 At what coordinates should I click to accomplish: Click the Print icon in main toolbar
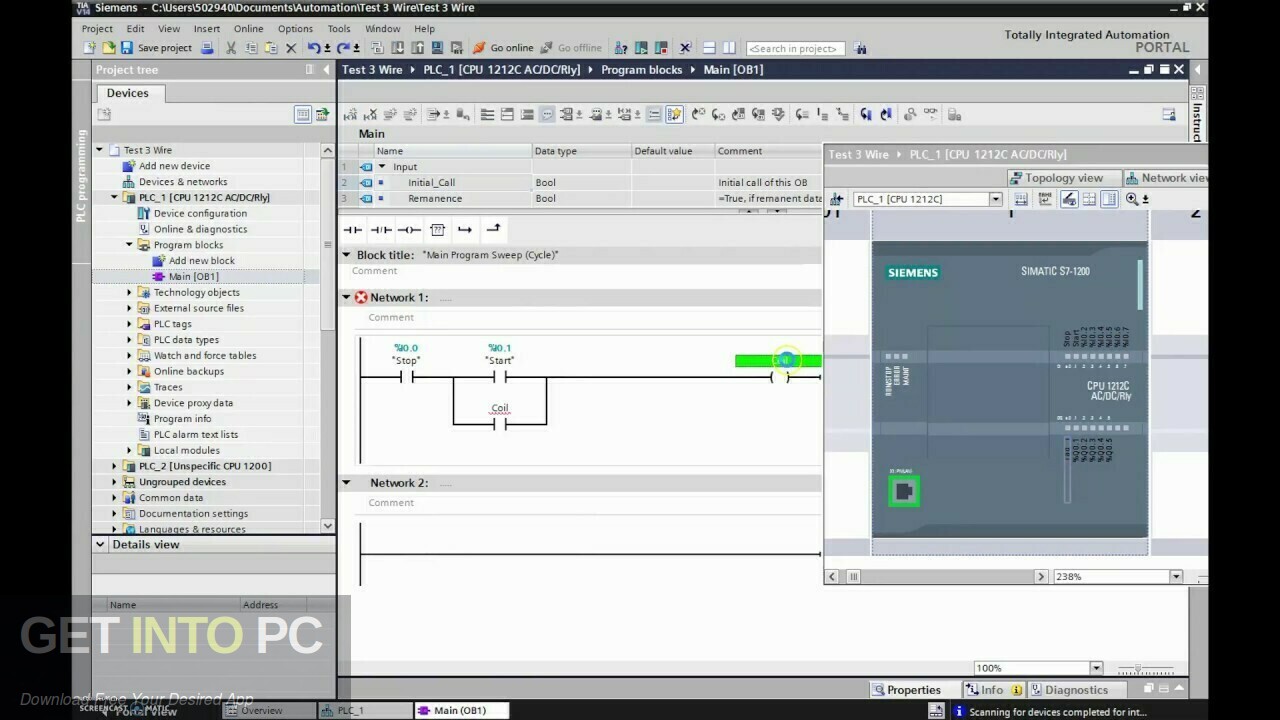[208, 48]
